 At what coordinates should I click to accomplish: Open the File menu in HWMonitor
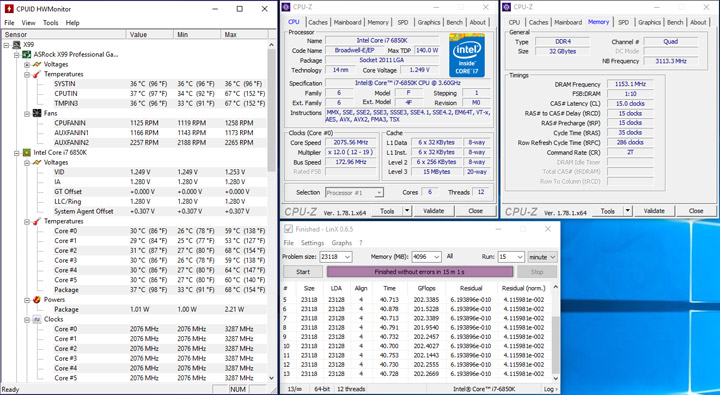(9, 23)
